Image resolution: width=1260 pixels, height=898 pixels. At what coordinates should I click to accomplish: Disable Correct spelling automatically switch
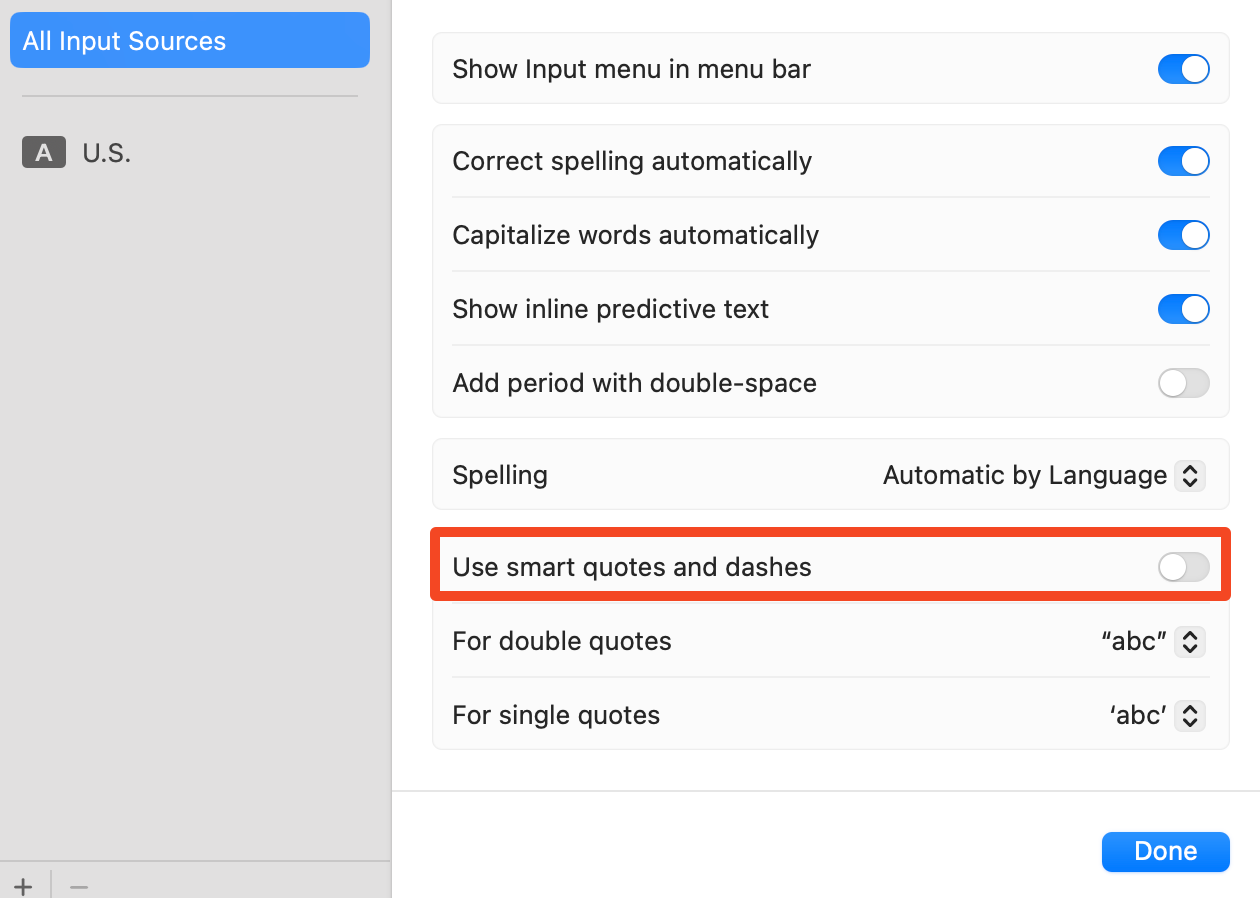tap(1183, 161)
